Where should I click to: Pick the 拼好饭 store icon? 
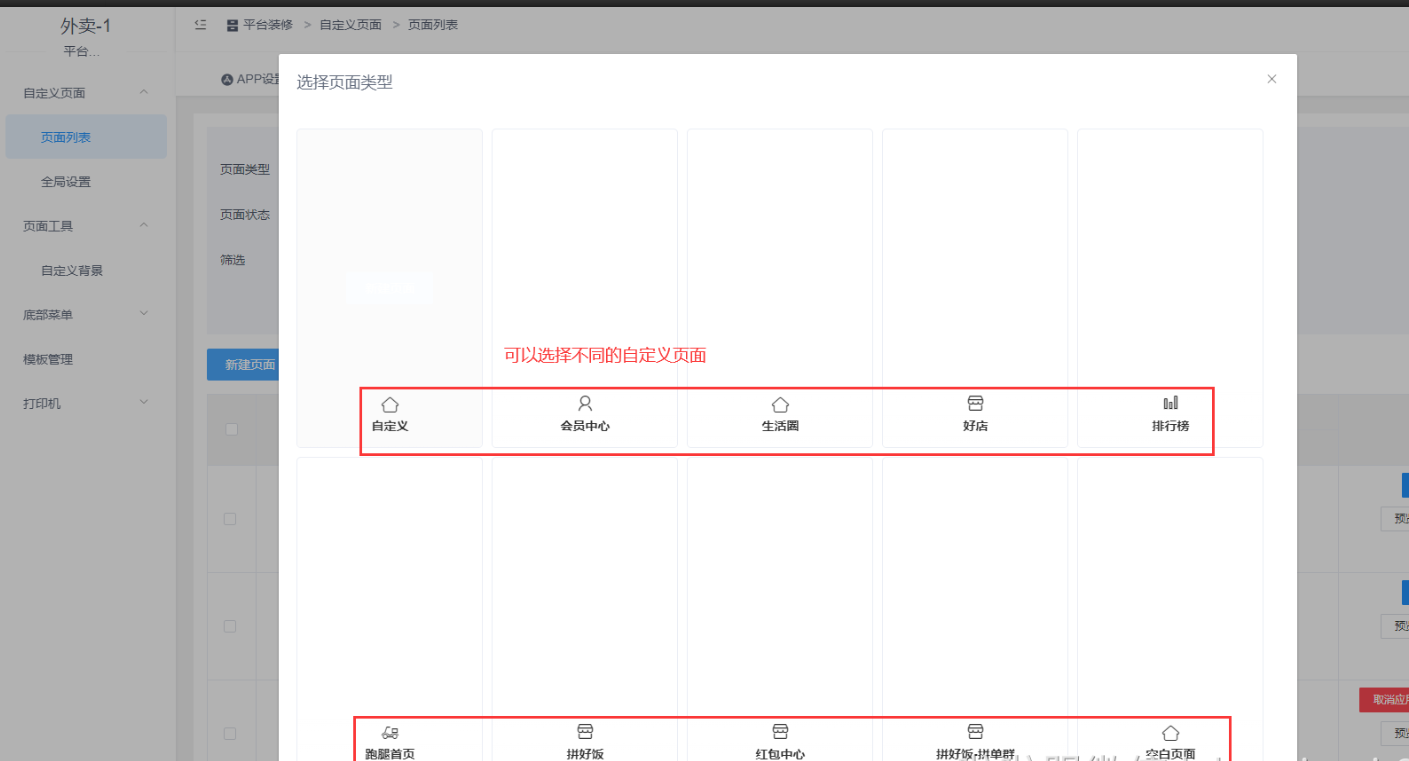click(x=585, y=732)
